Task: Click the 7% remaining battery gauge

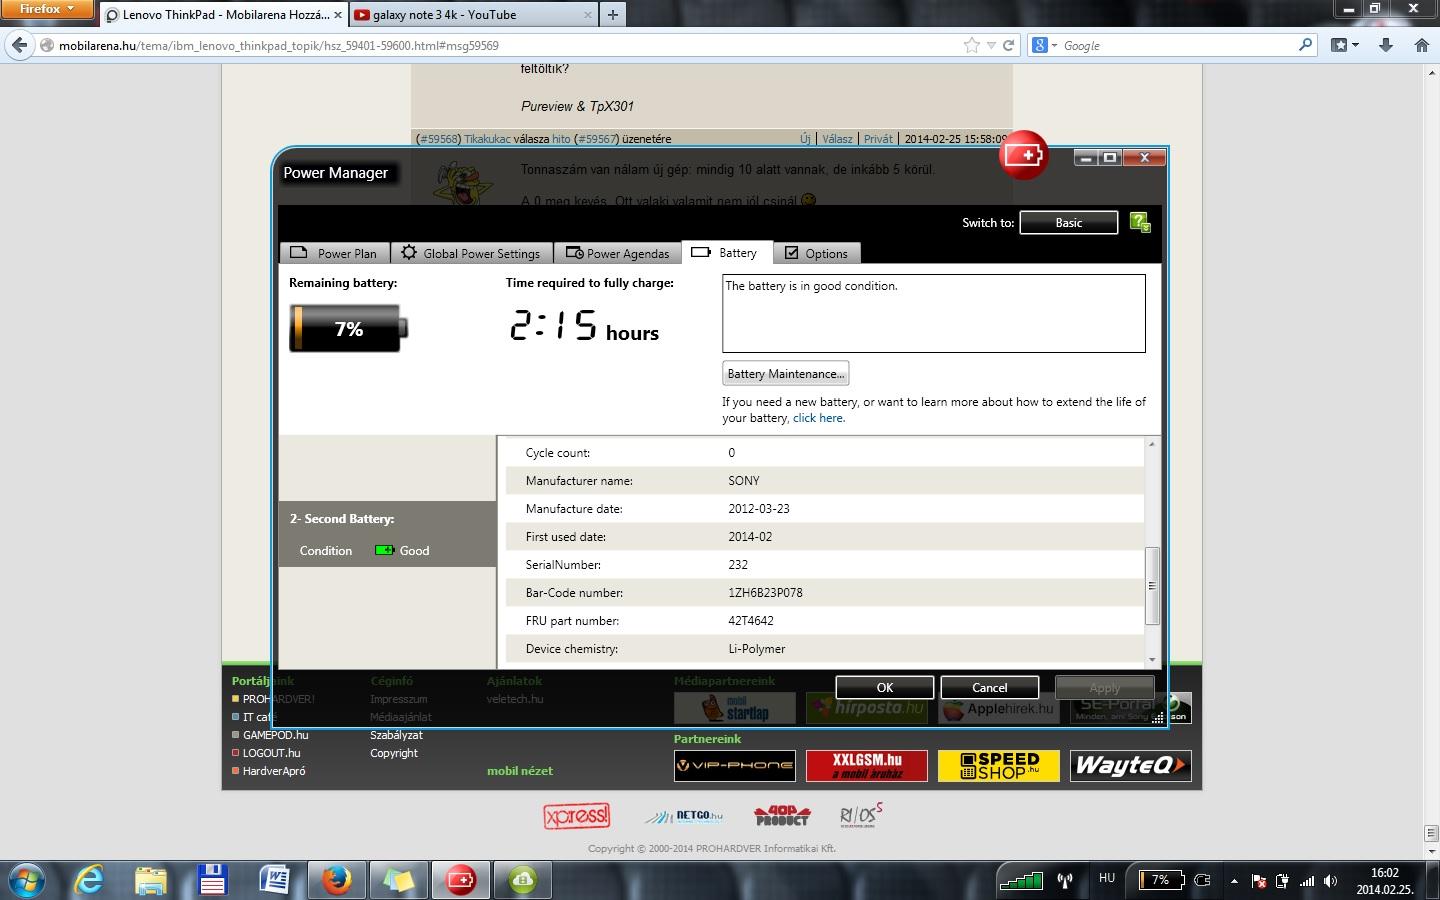Action: 349,328
